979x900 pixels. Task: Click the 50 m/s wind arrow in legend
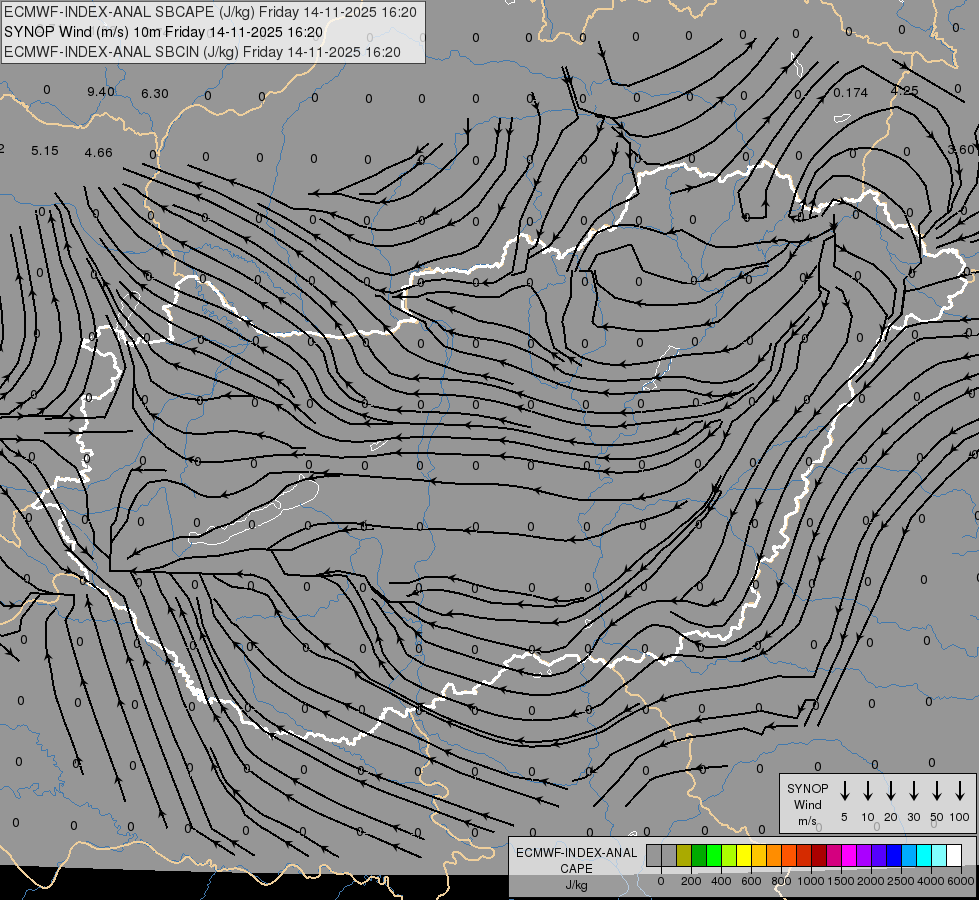[937, 791]
